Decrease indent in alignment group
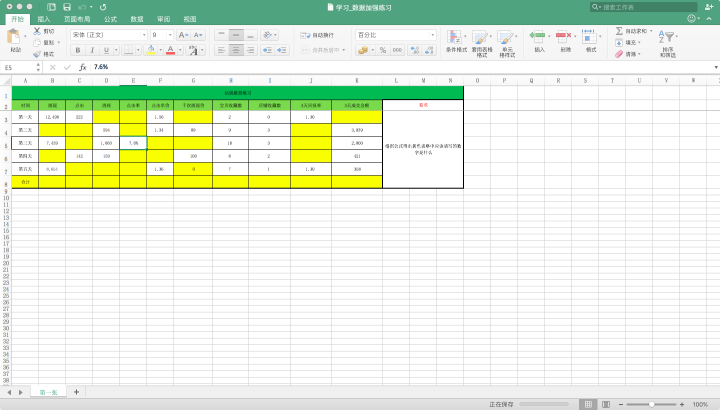Image resolution: width=720 pixels, height=410 pixels. (x=267, y=50)
